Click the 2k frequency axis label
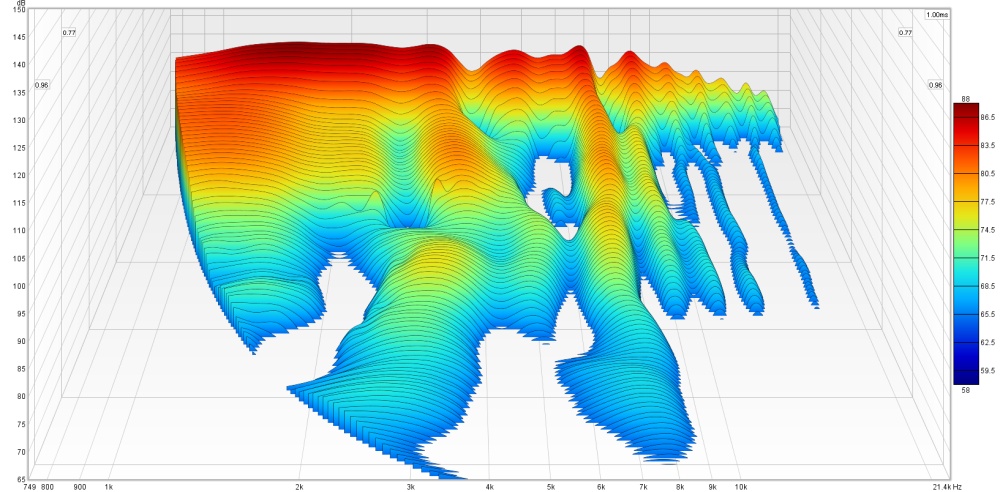The width and height of the screenshot is (1000, 492). [x=298, y=486]
